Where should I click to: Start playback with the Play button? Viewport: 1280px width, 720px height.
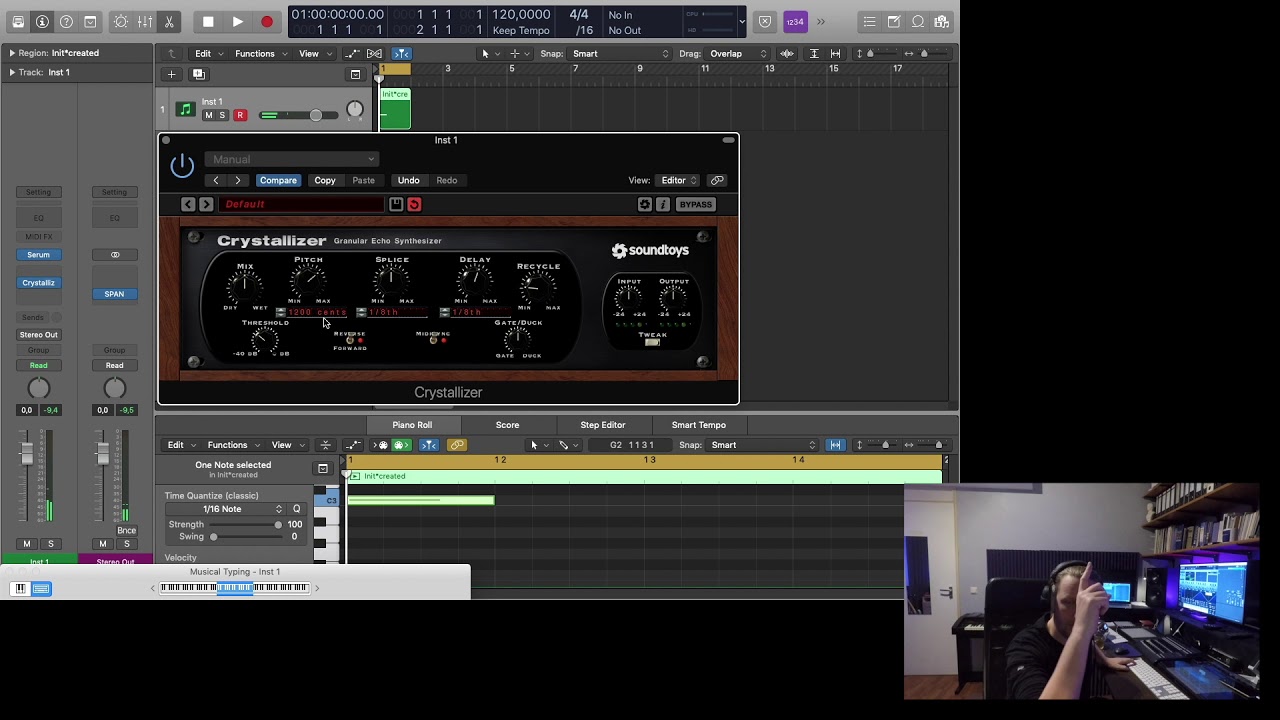[x=237, y=21]
